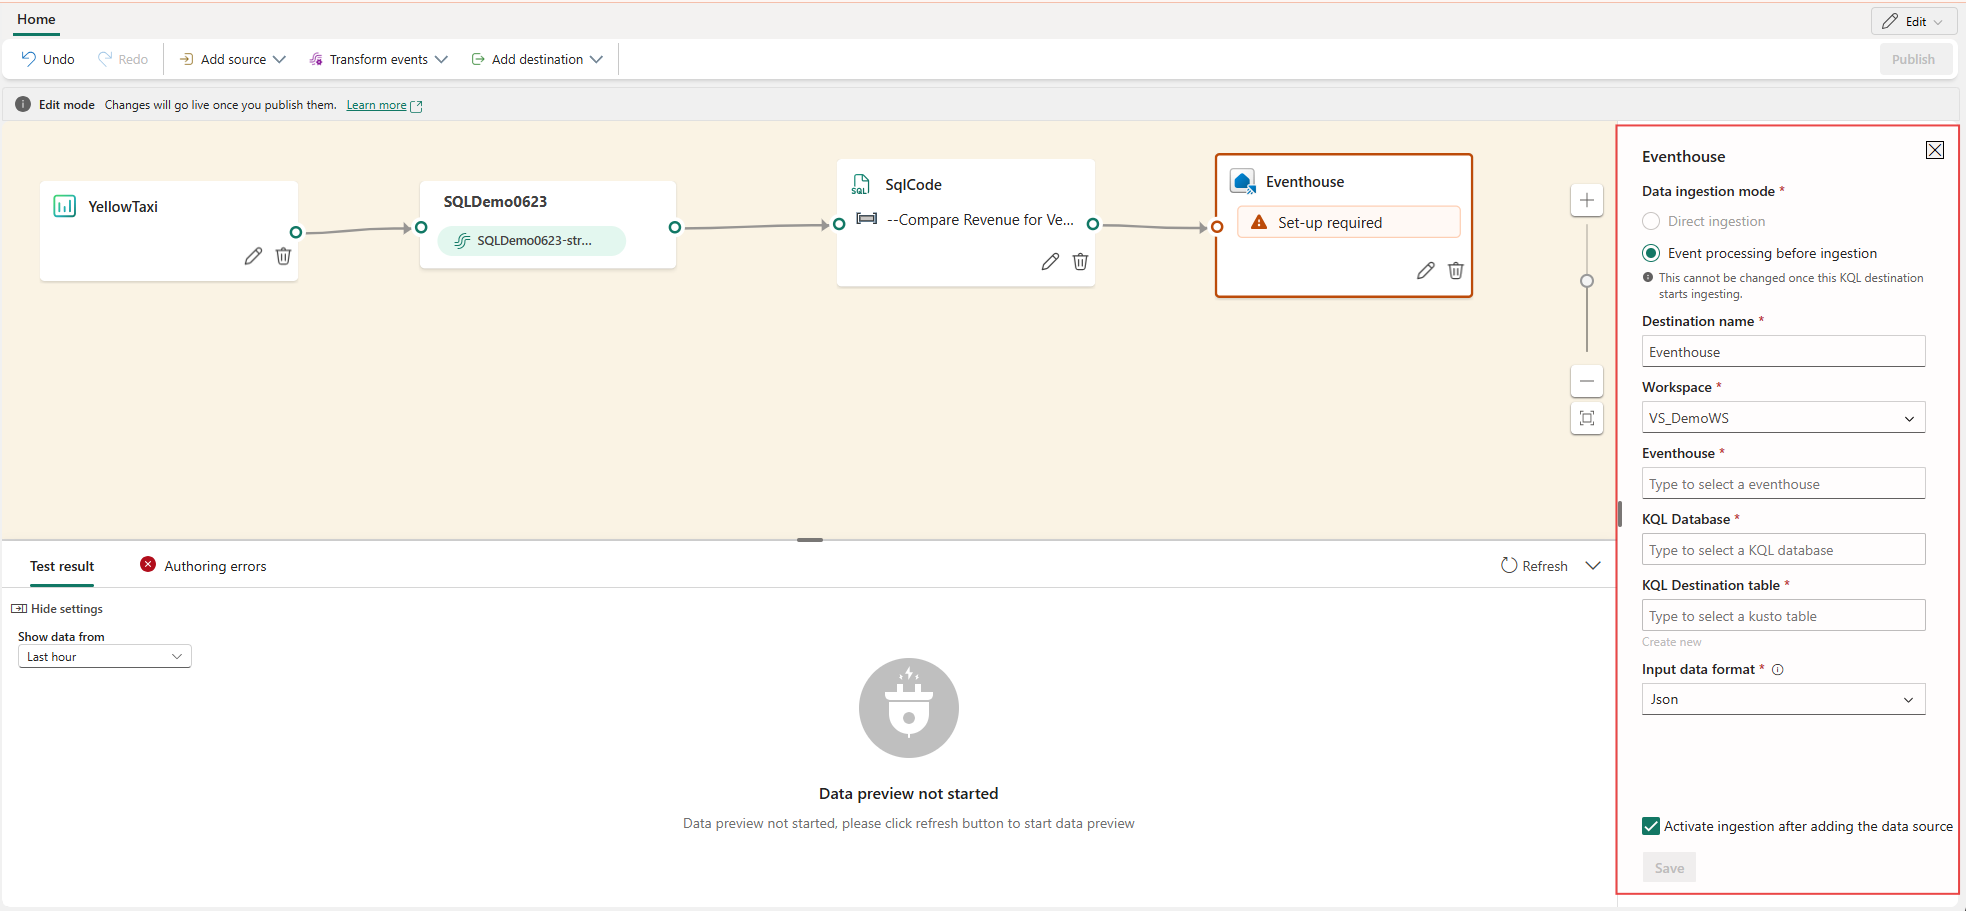
Task: Click the KQL Database field
Action: coord(1783,550)
